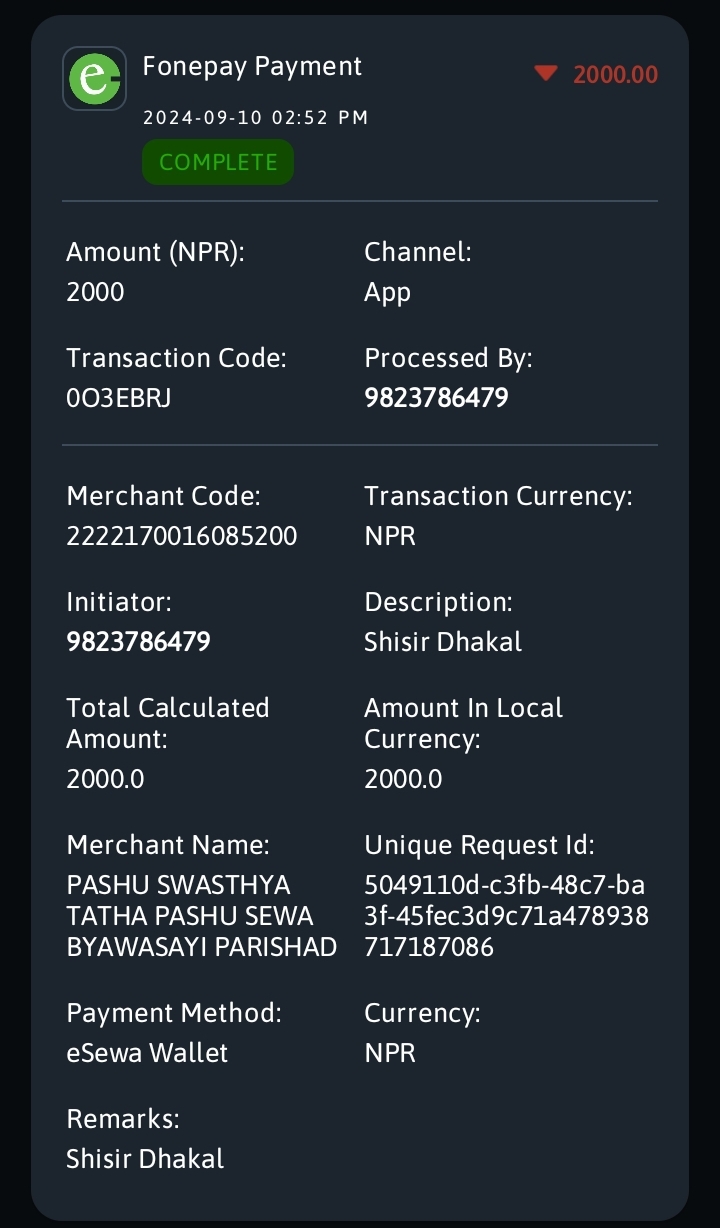Select the Total Calculated Amount value
Screen dimensions: 720x1228
pos(105,779)
